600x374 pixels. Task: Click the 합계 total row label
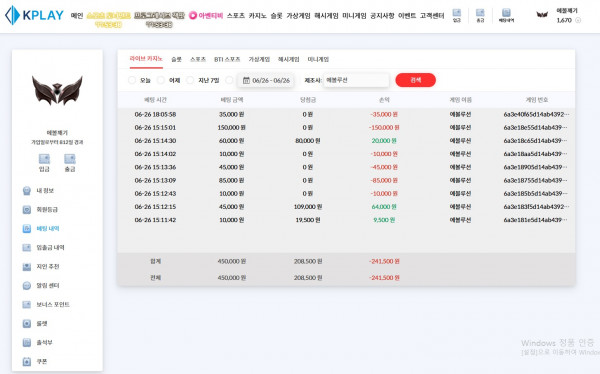[x=155, y=261]
